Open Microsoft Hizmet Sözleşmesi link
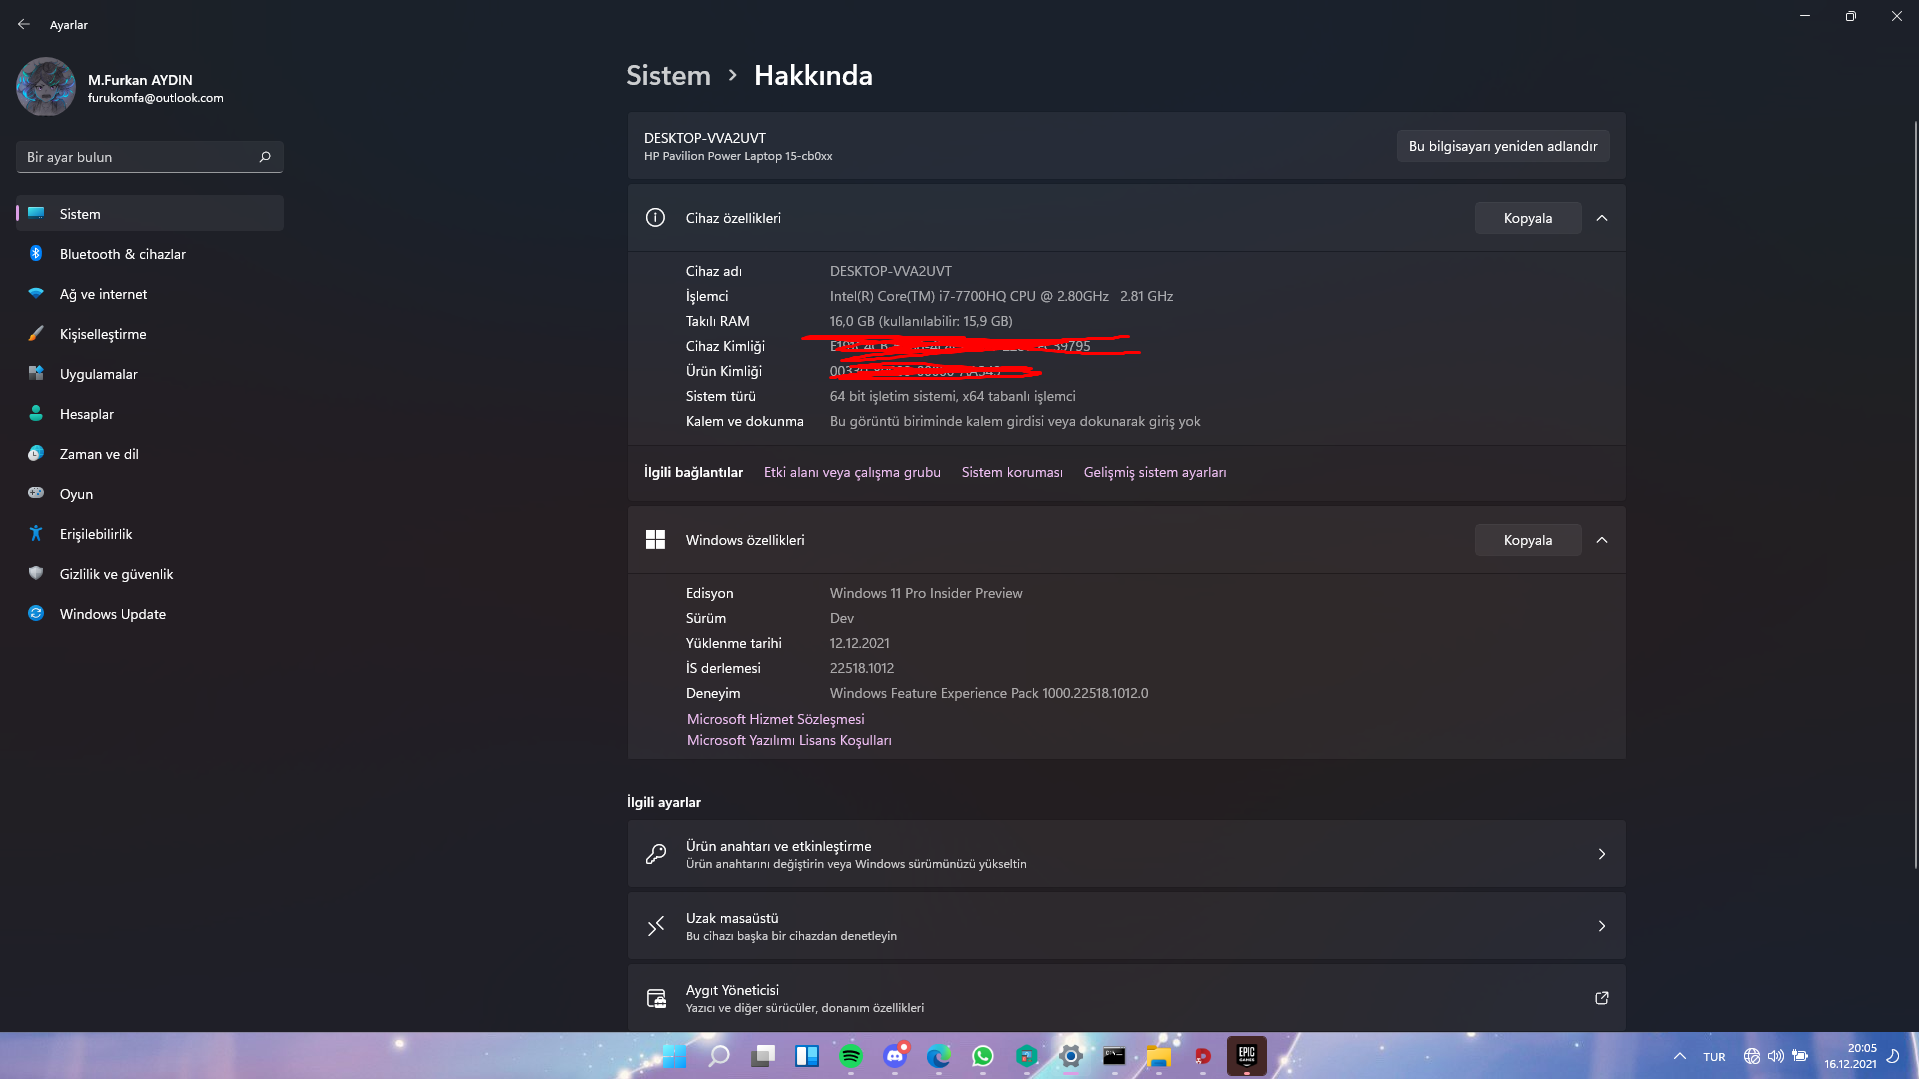1919x1079 pixels. tap(775, 719)
